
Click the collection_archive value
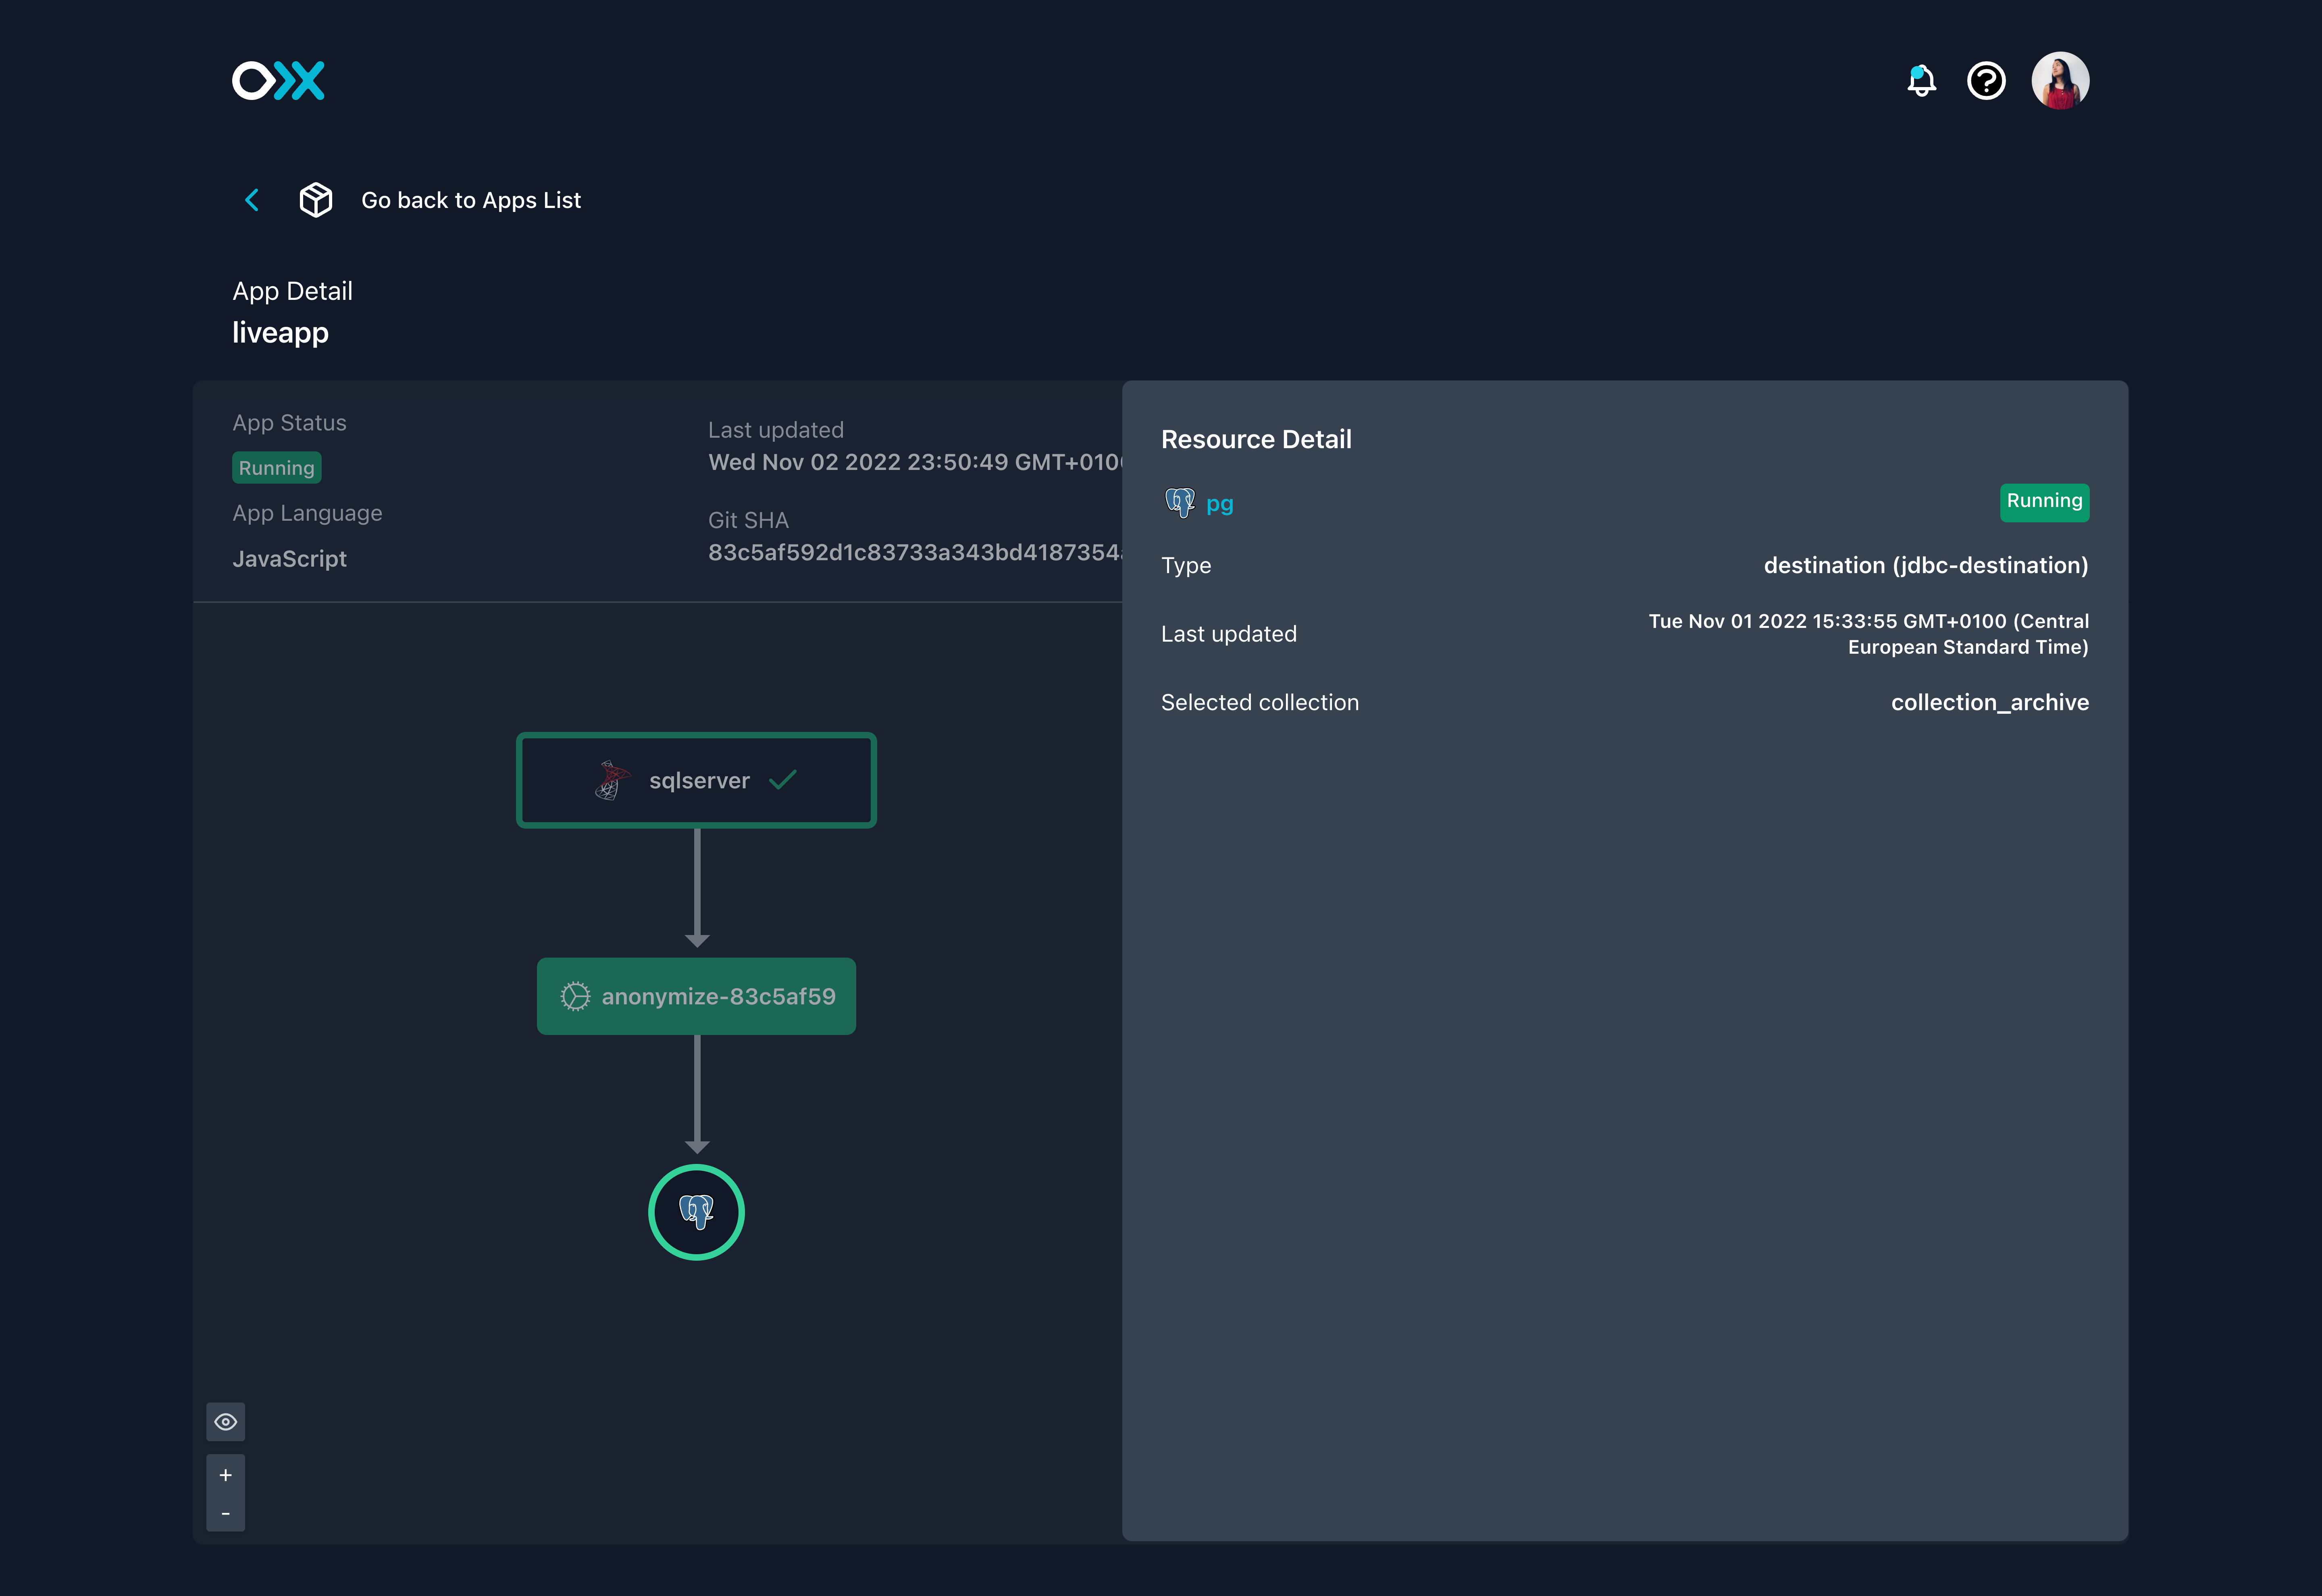tap(1990, 702)
